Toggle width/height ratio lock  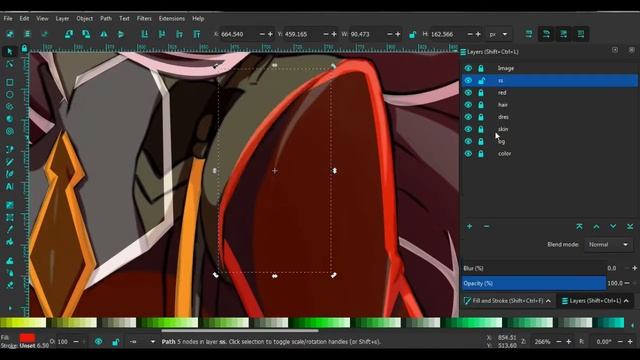[412, 34]
